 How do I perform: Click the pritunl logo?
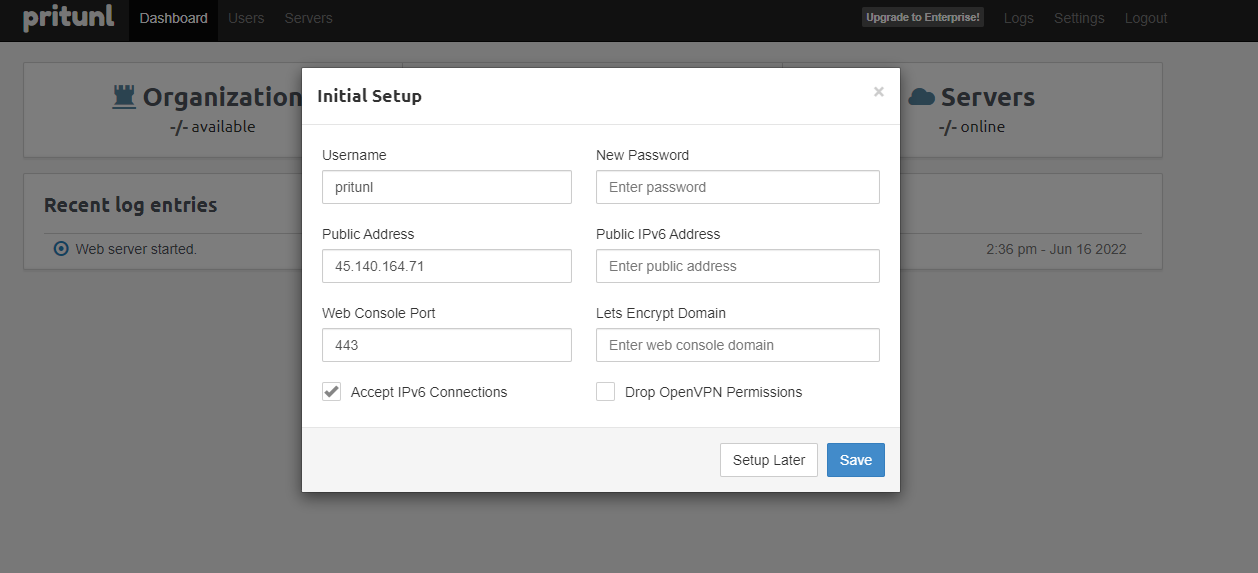pos(69,18)
